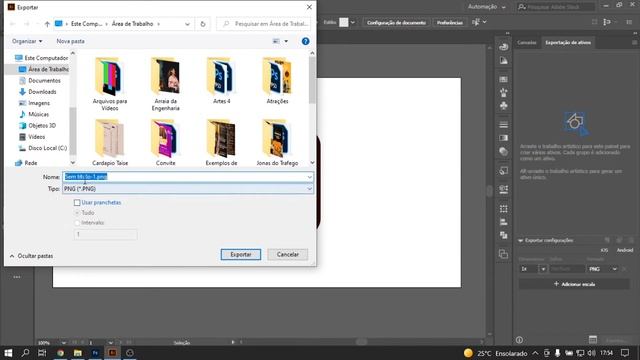Open Align panel icon in Illustrator dock

coord(503,222)
